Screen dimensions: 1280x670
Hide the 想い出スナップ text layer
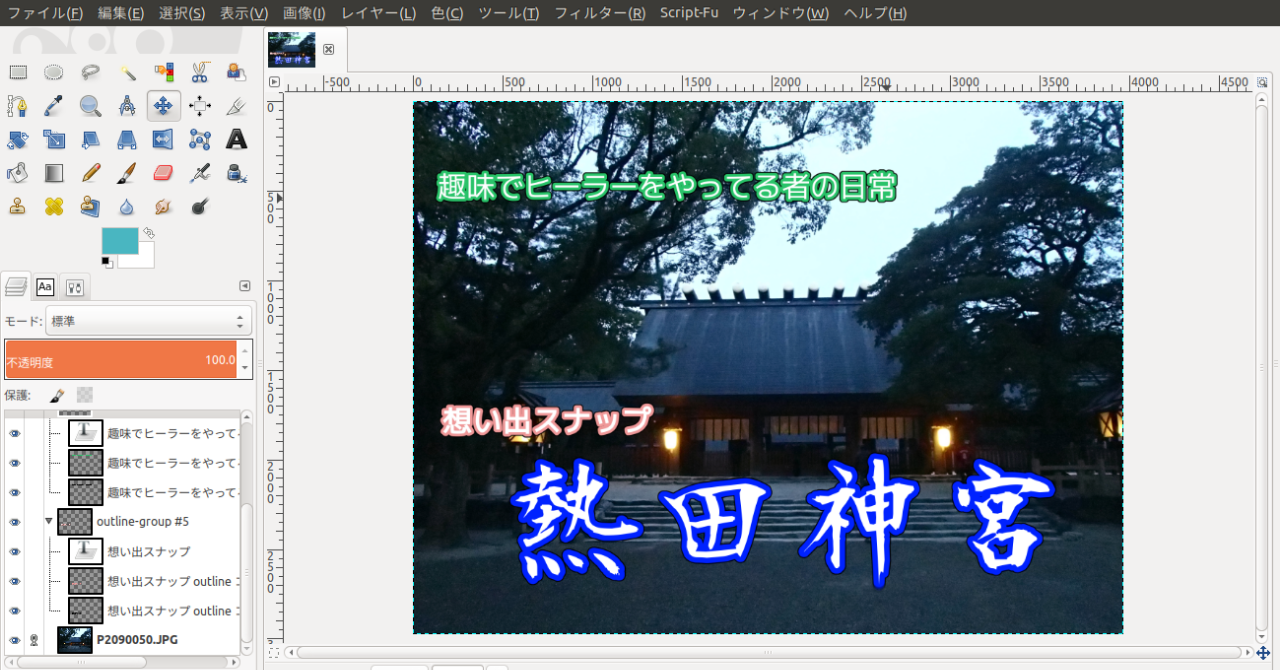(15, 551)
